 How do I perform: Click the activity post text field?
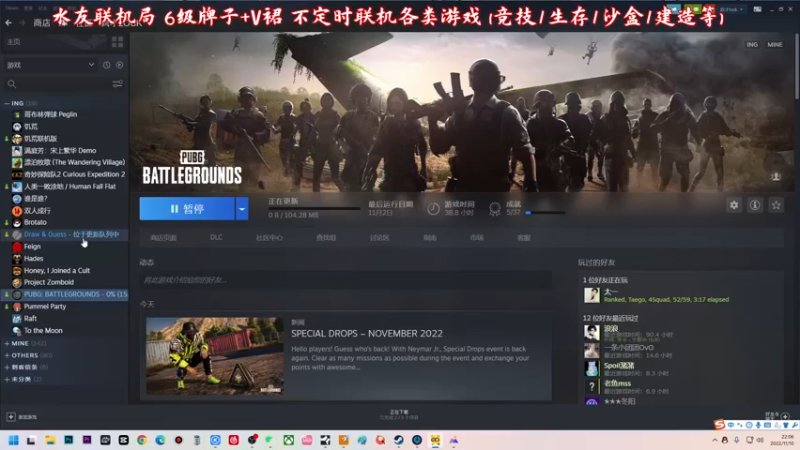click(x=345, y=280)
